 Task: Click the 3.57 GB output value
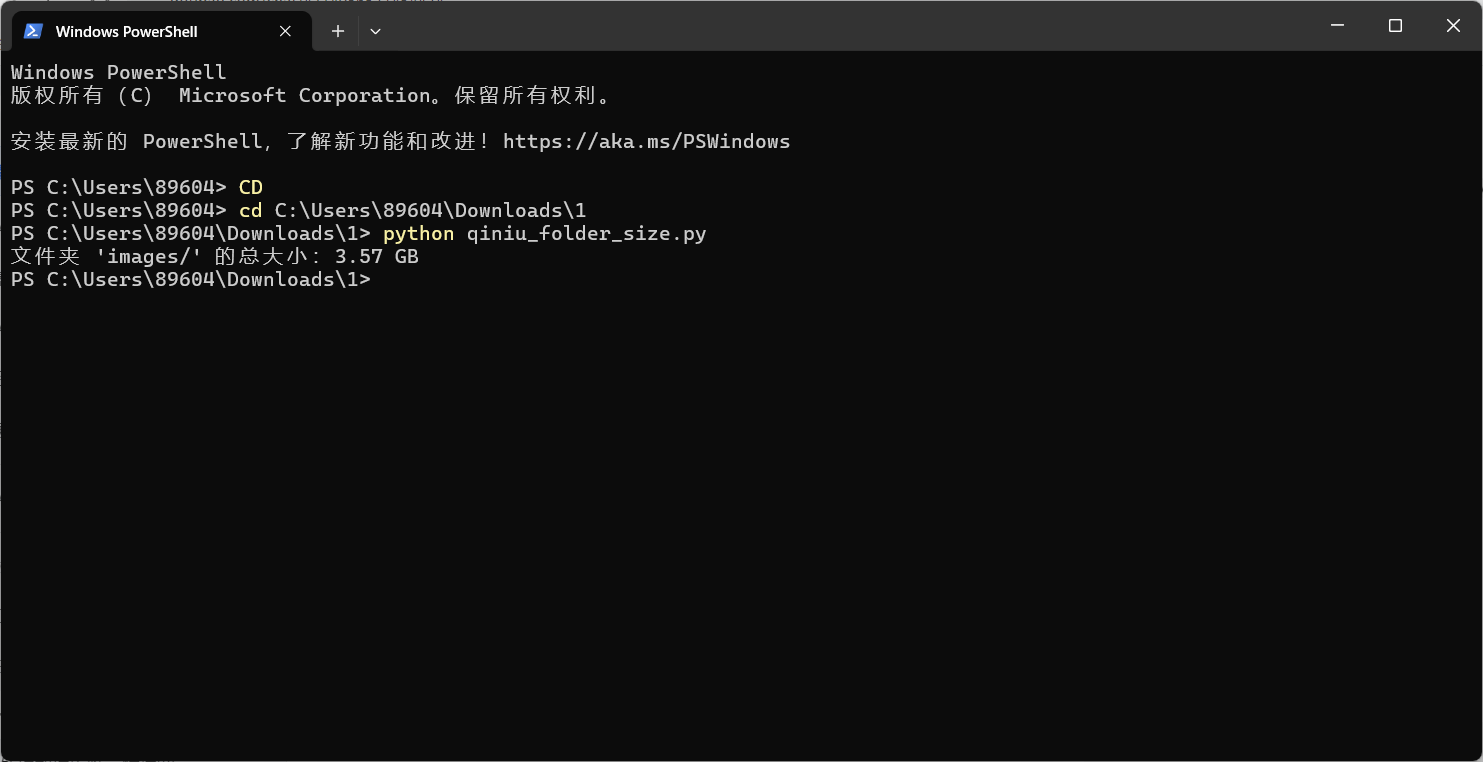click(377, 256)
